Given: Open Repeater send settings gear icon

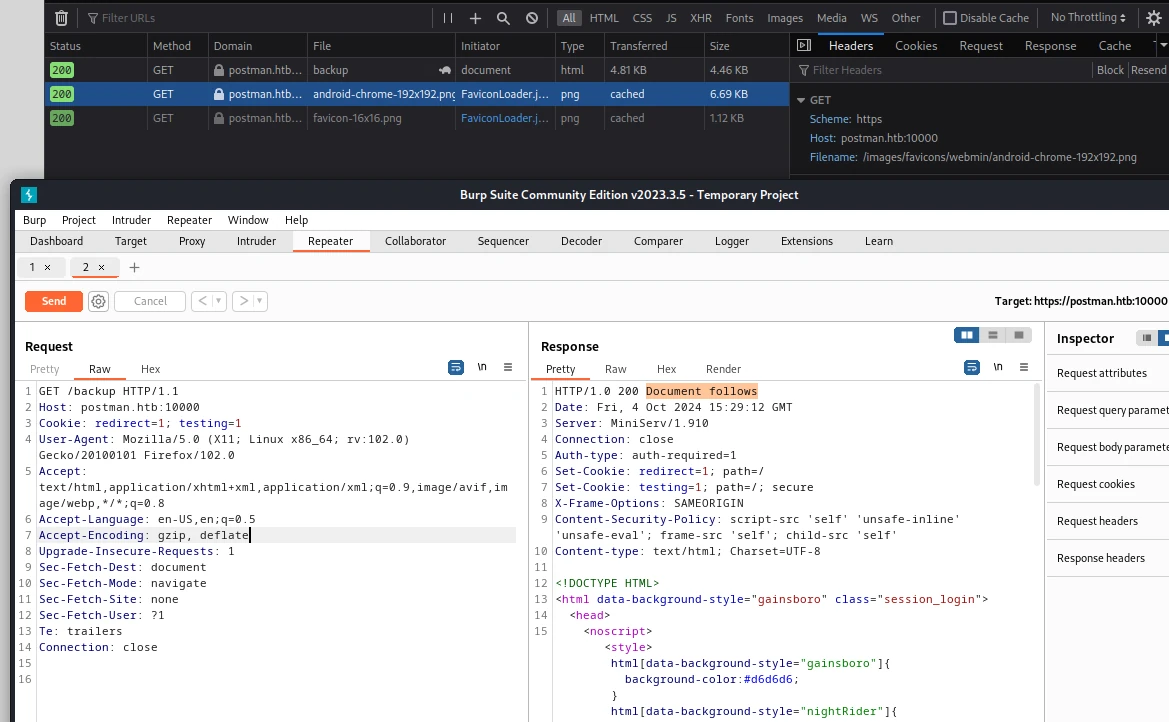Looking at the screenshot, I should [x=98, y=301].
